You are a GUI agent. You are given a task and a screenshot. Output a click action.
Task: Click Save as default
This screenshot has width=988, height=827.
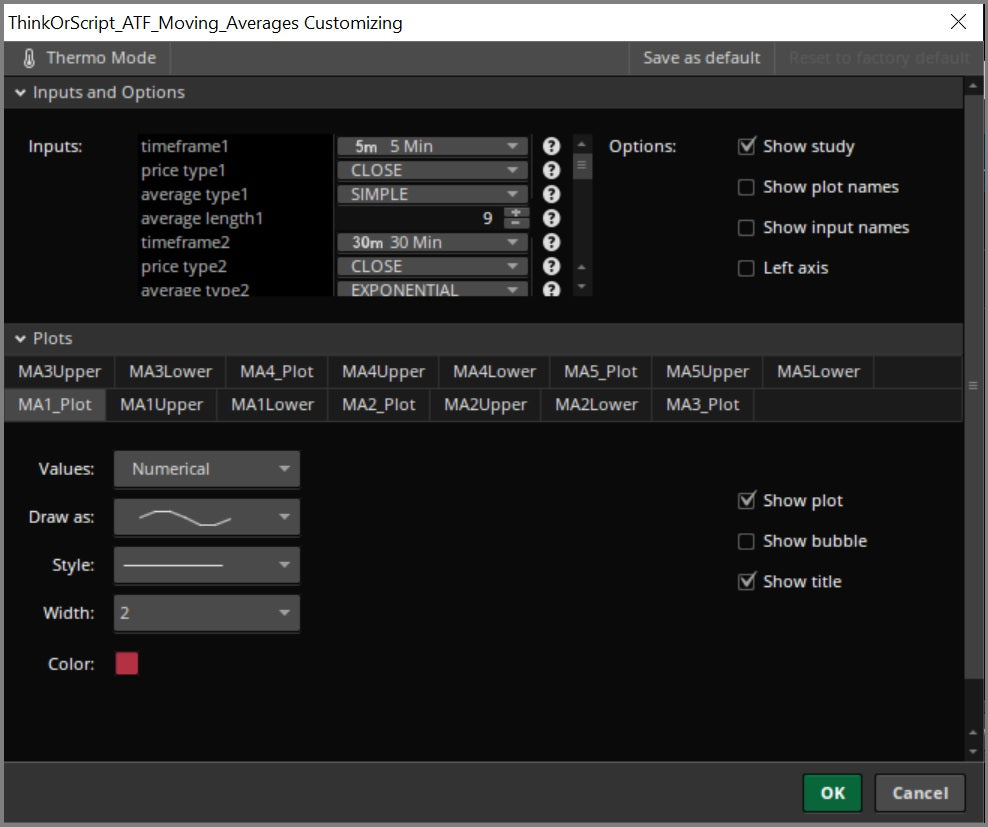(x=701, y=58)
